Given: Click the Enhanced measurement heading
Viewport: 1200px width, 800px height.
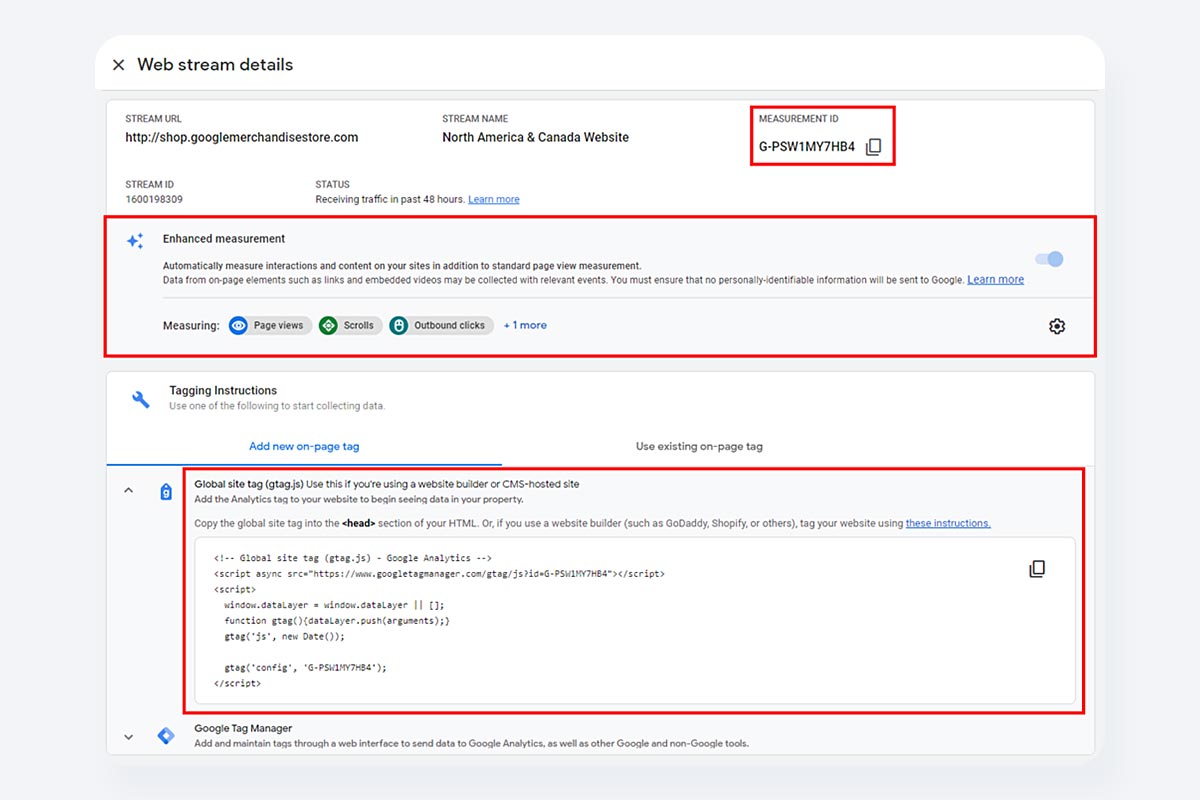Looking at the screenshot, I should pos(224,239).
